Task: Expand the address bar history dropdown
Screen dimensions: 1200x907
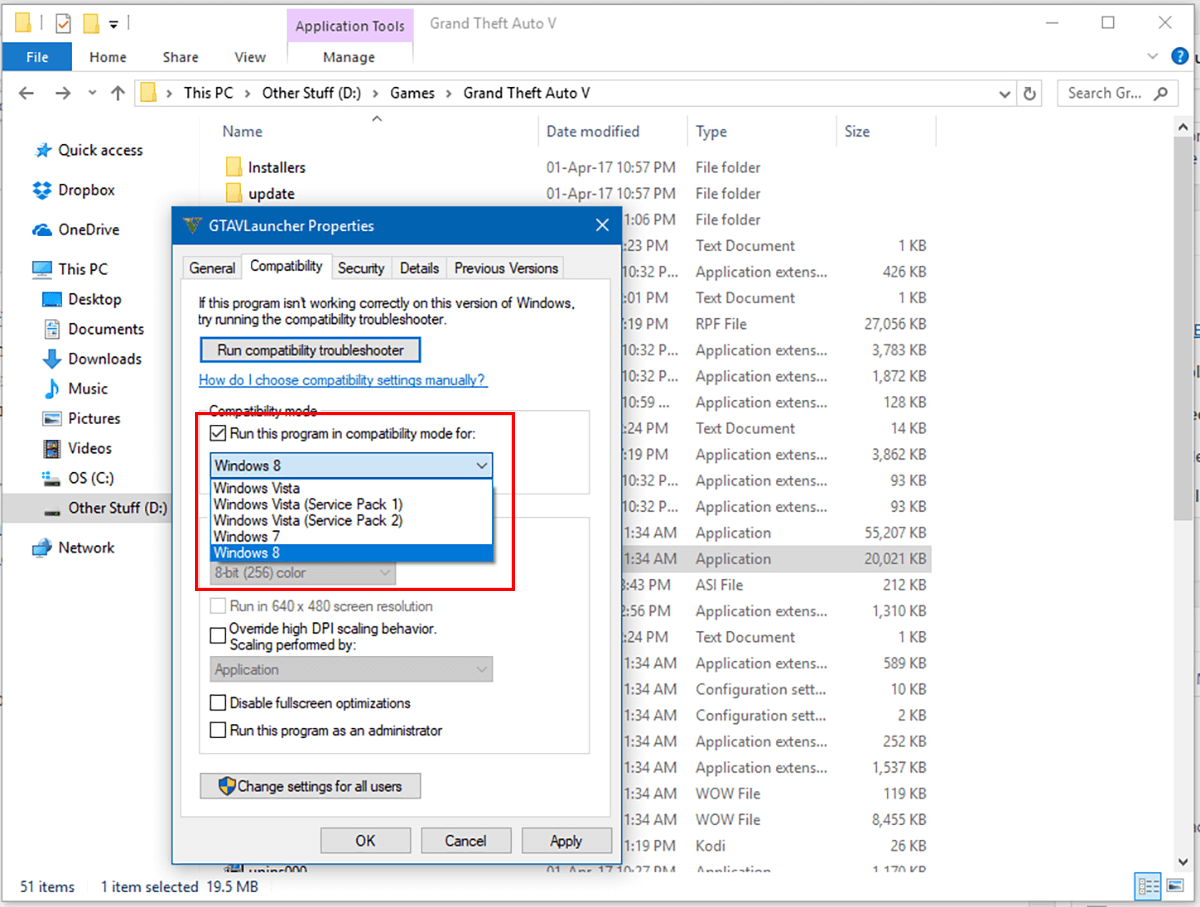Action: [1005, 93]
